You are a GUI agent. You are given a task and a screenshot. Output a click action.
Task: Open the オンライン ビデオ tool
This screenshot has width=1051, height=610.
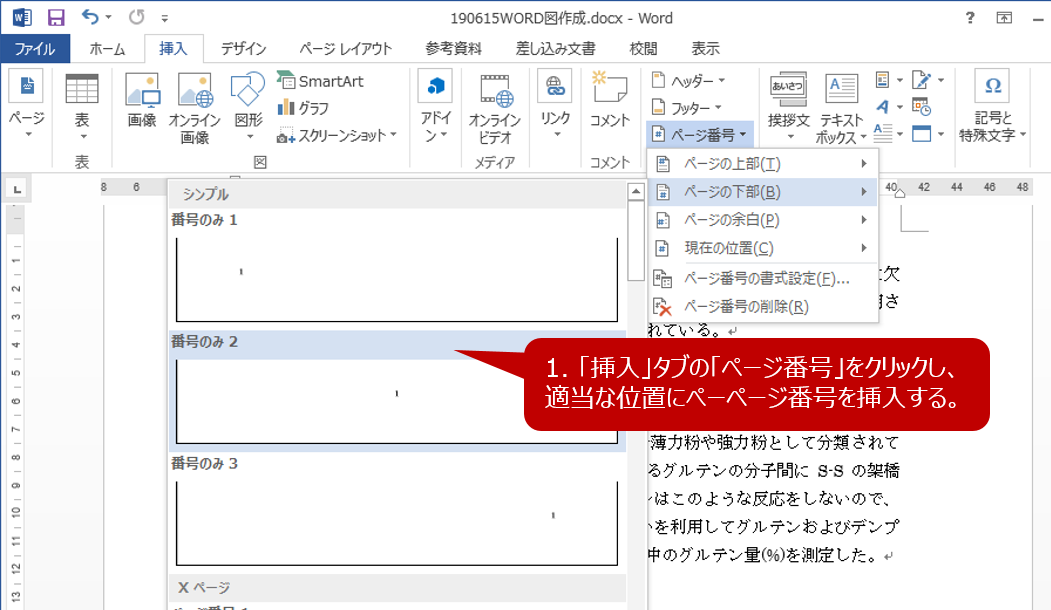click(x=495, y=108)
